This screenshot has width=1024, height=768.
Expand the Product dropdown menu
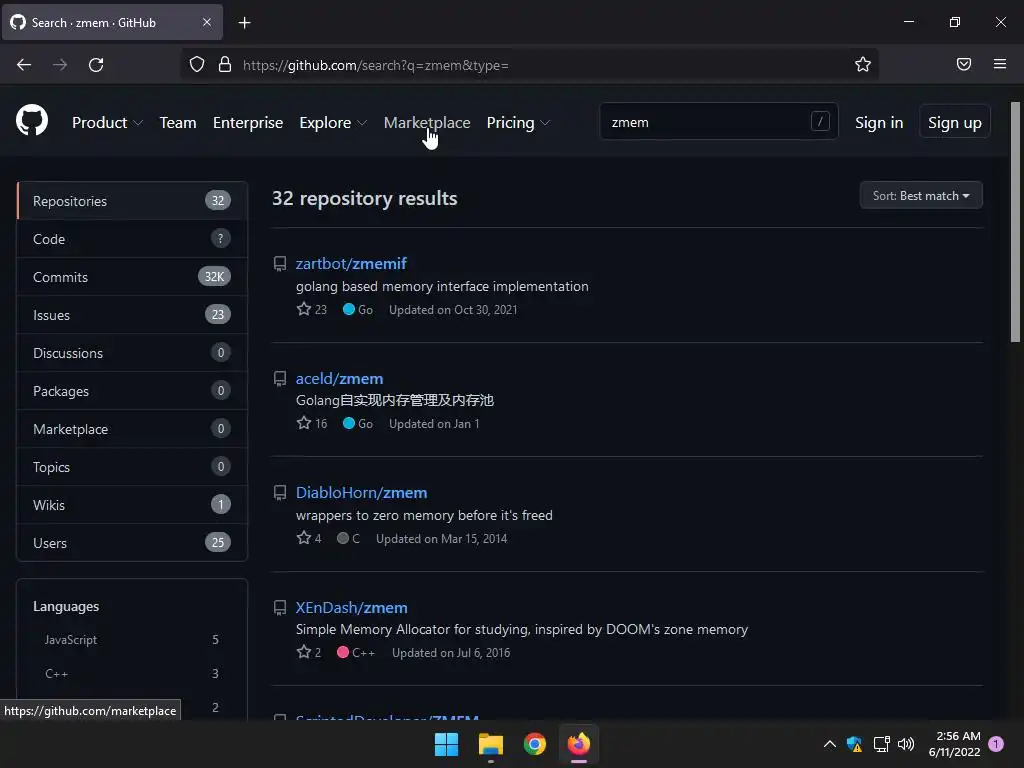[x=107, y=123]
